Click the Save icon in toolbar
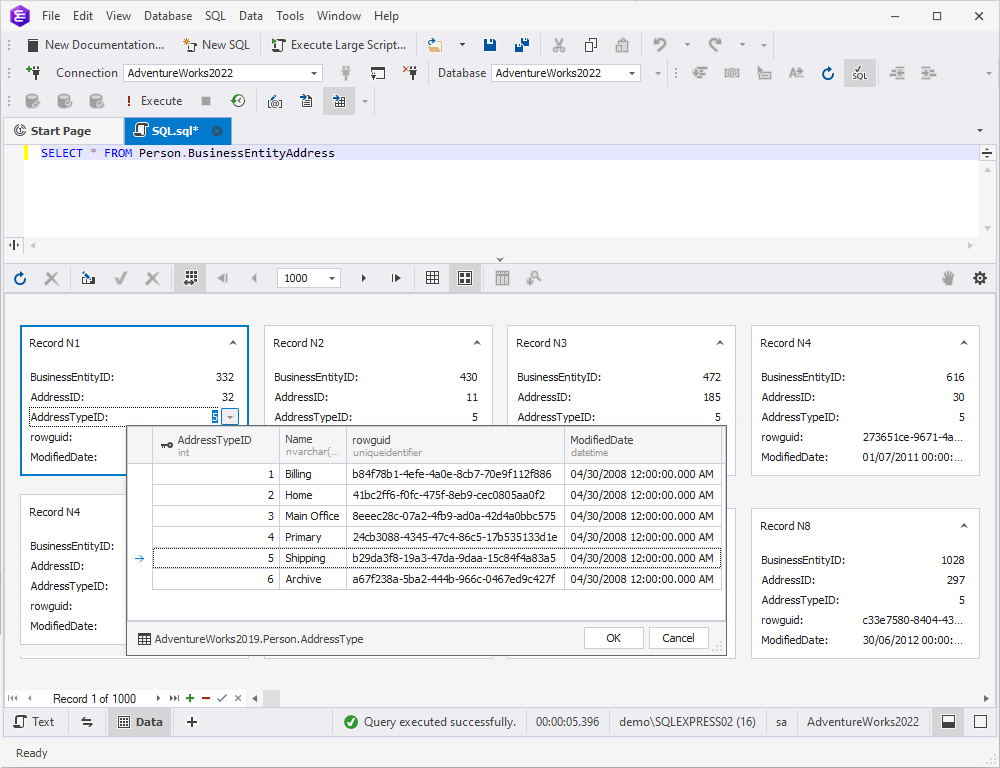Viewport: 1000px width, 768px height. 490,45
